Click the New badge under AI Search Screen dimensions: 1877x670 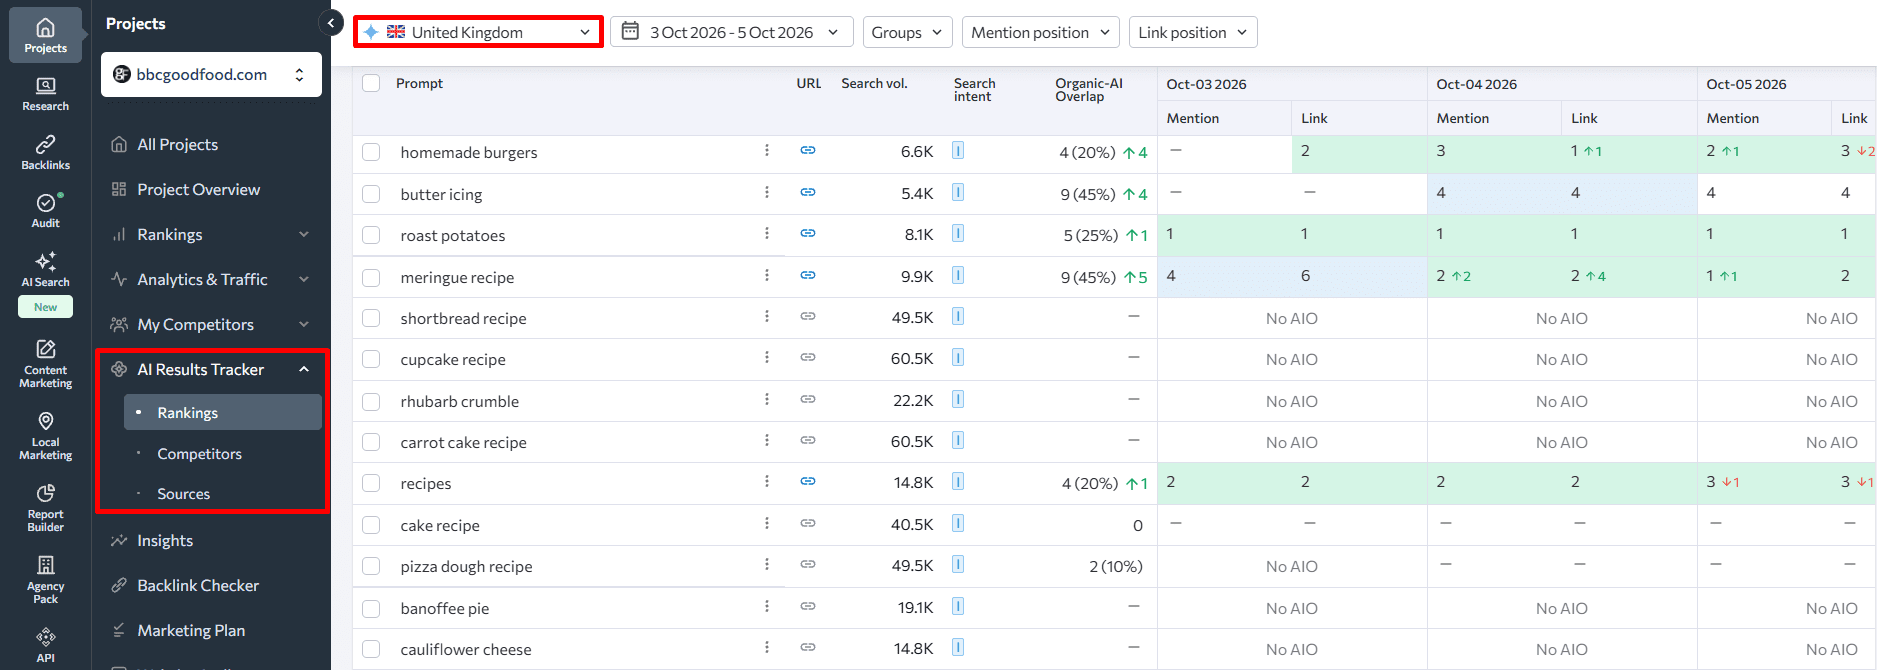45,307
